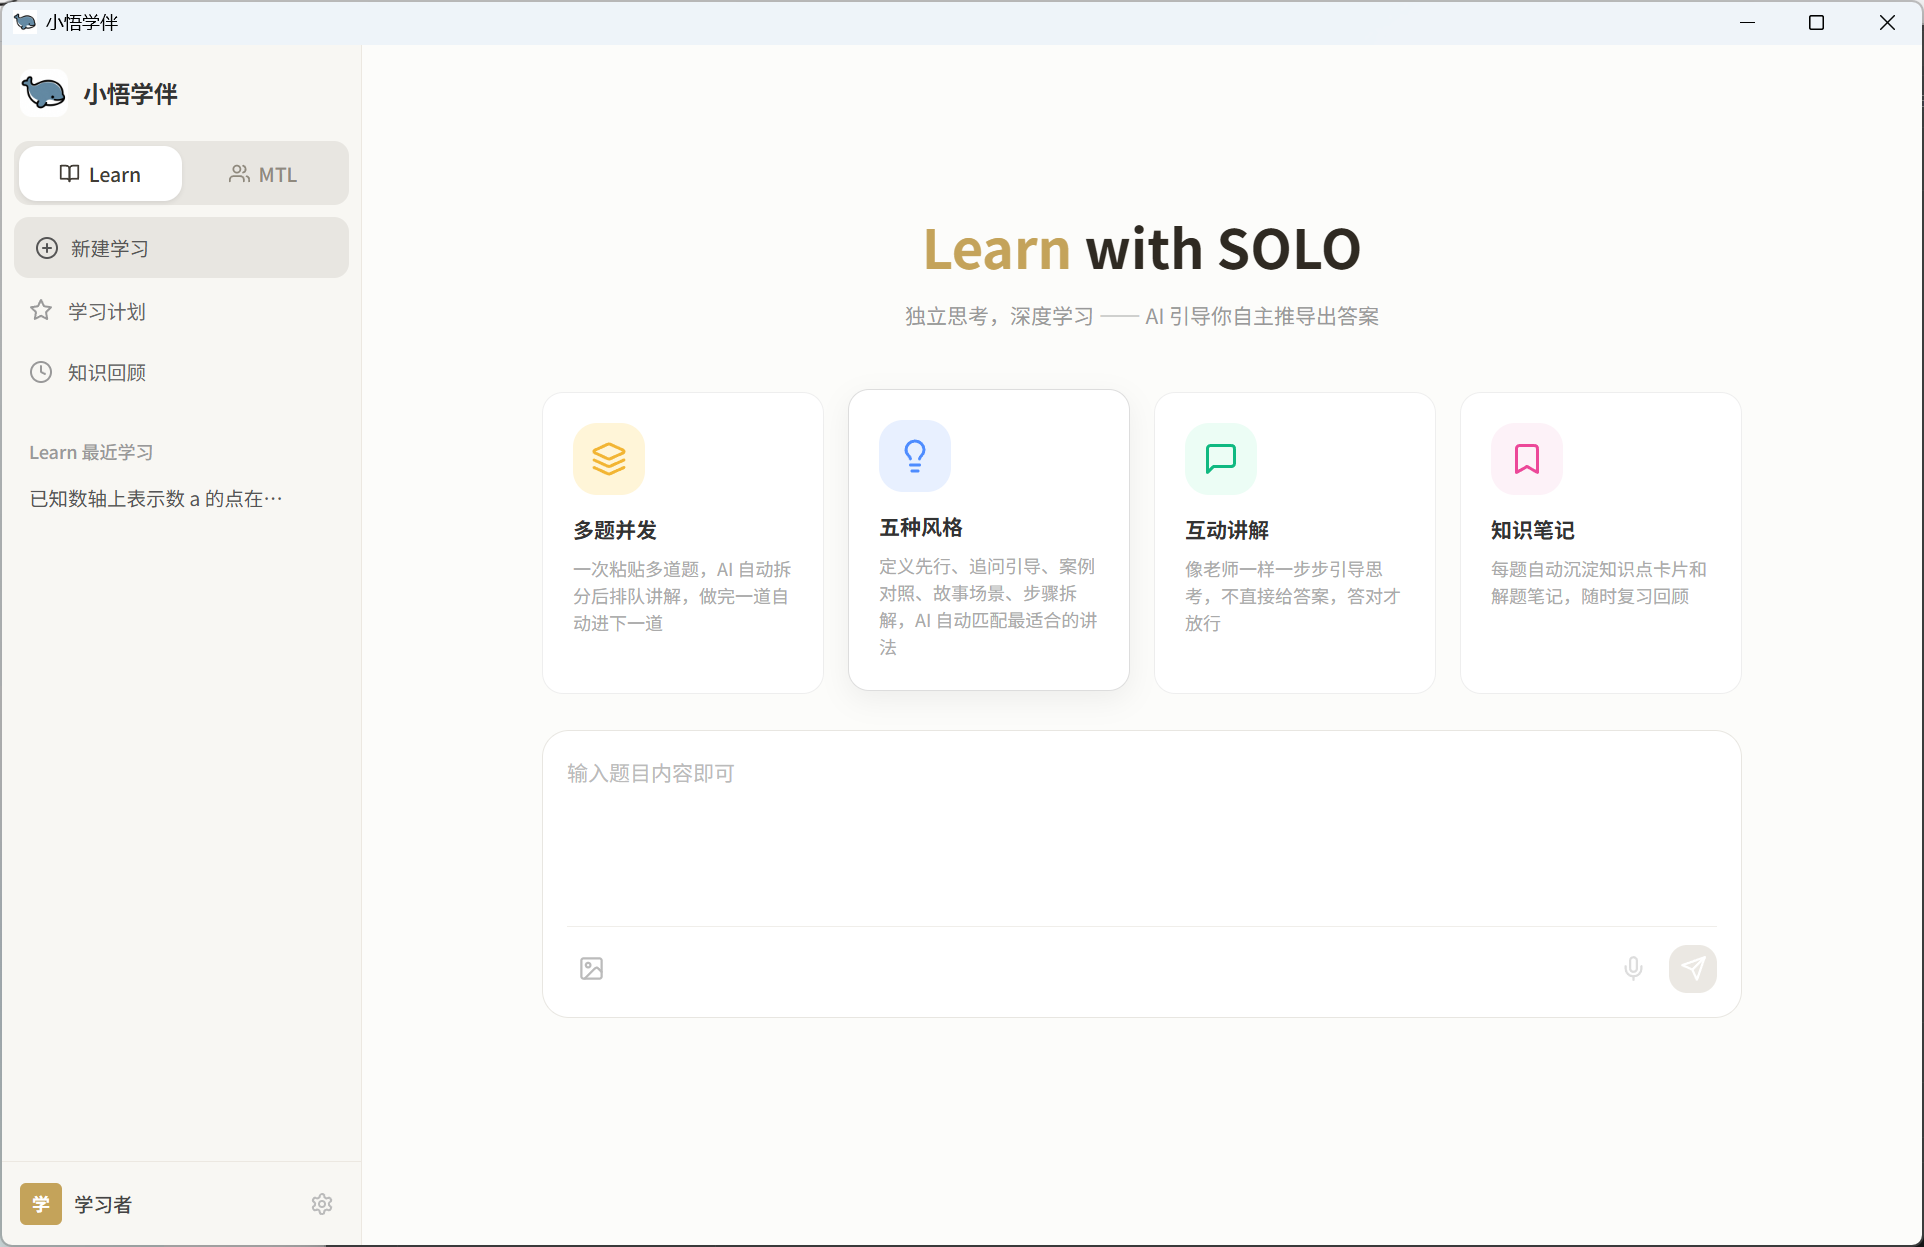The width and height of the screenshot is (1924, 1247).
Task: Activate the microphone voice input
Action: 1633,968
